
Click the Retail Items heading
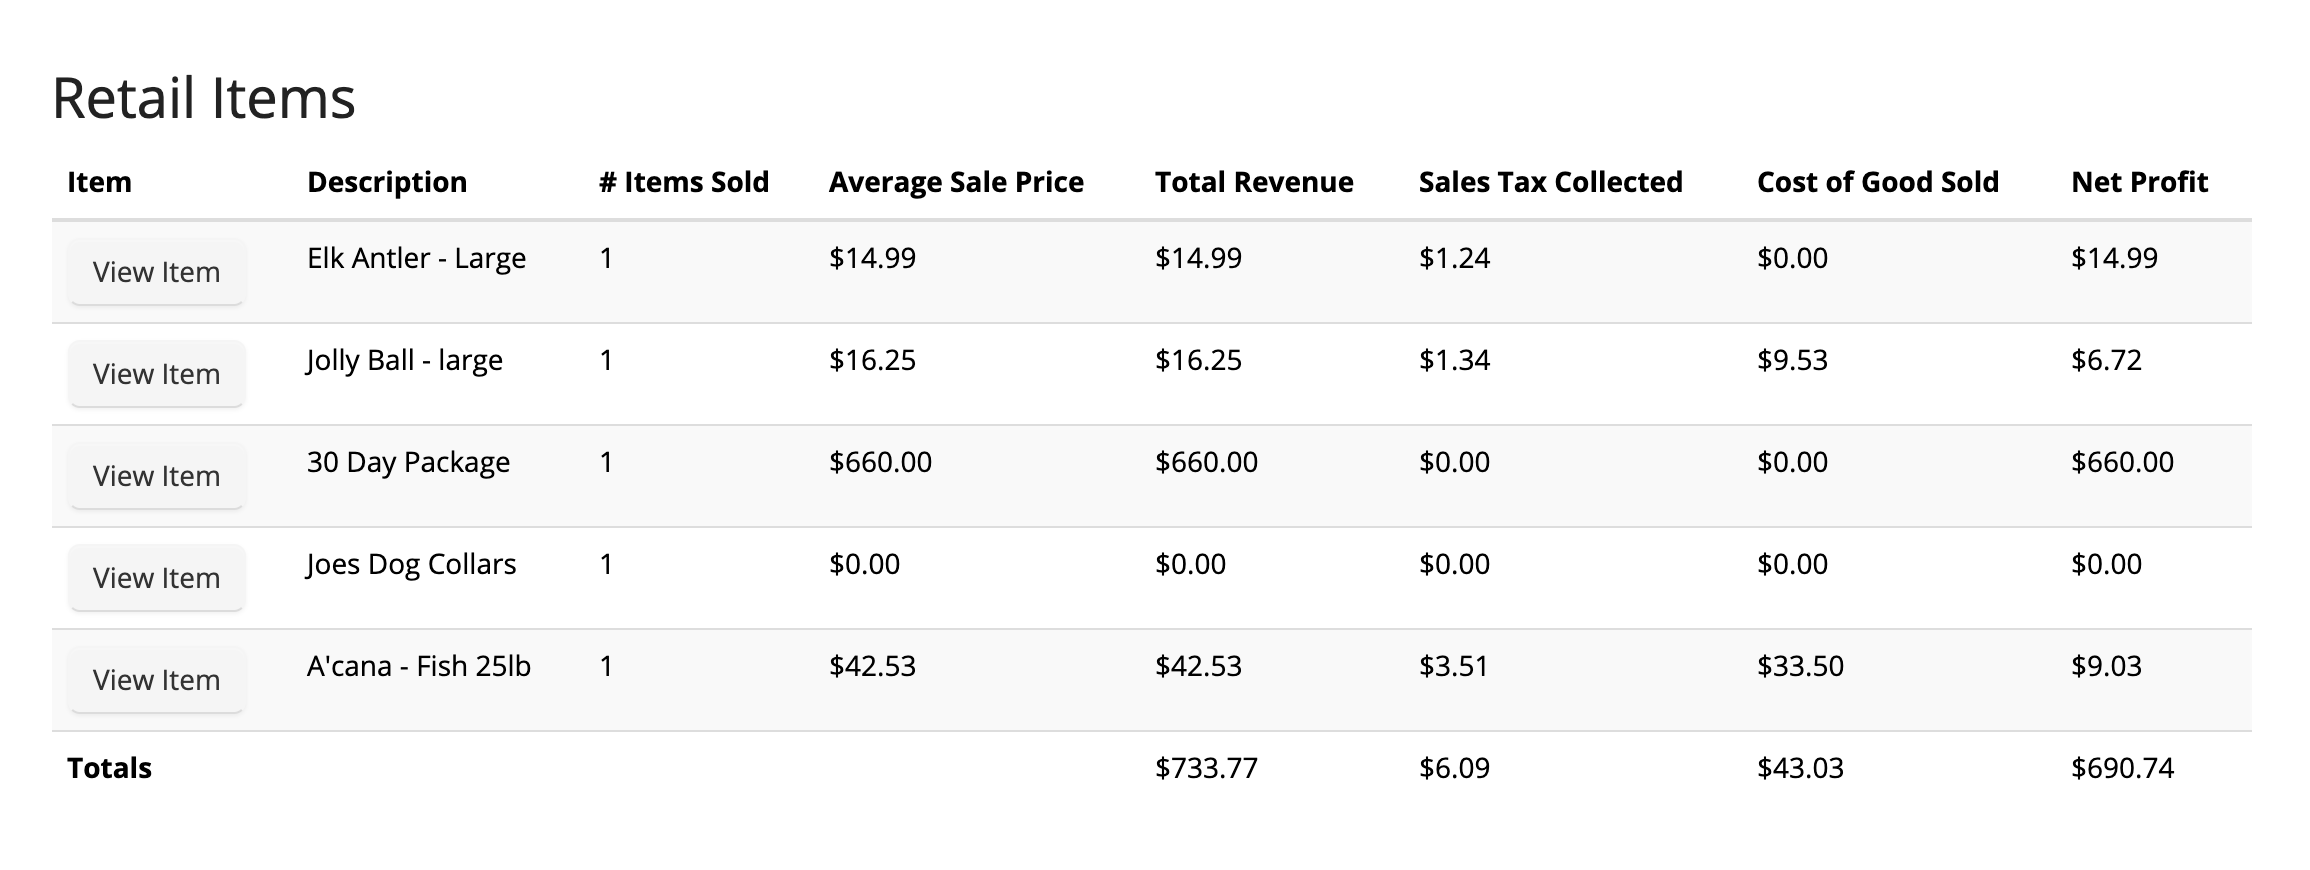point(204,98)
